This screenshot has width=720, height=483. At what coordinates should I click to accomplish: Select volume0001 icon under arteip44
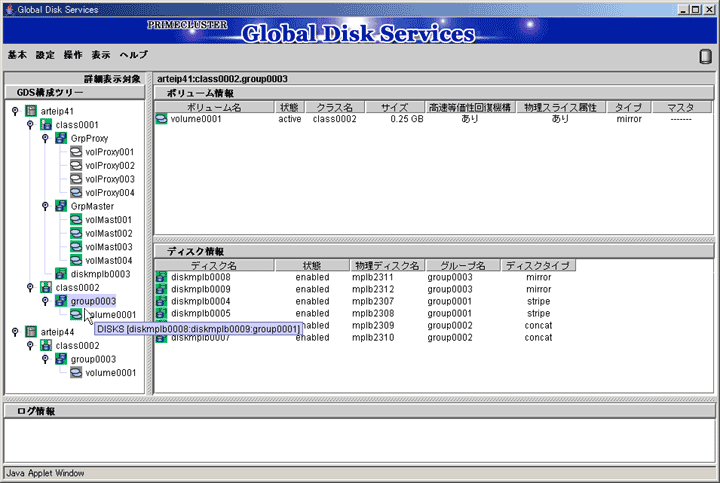[76, 372]
